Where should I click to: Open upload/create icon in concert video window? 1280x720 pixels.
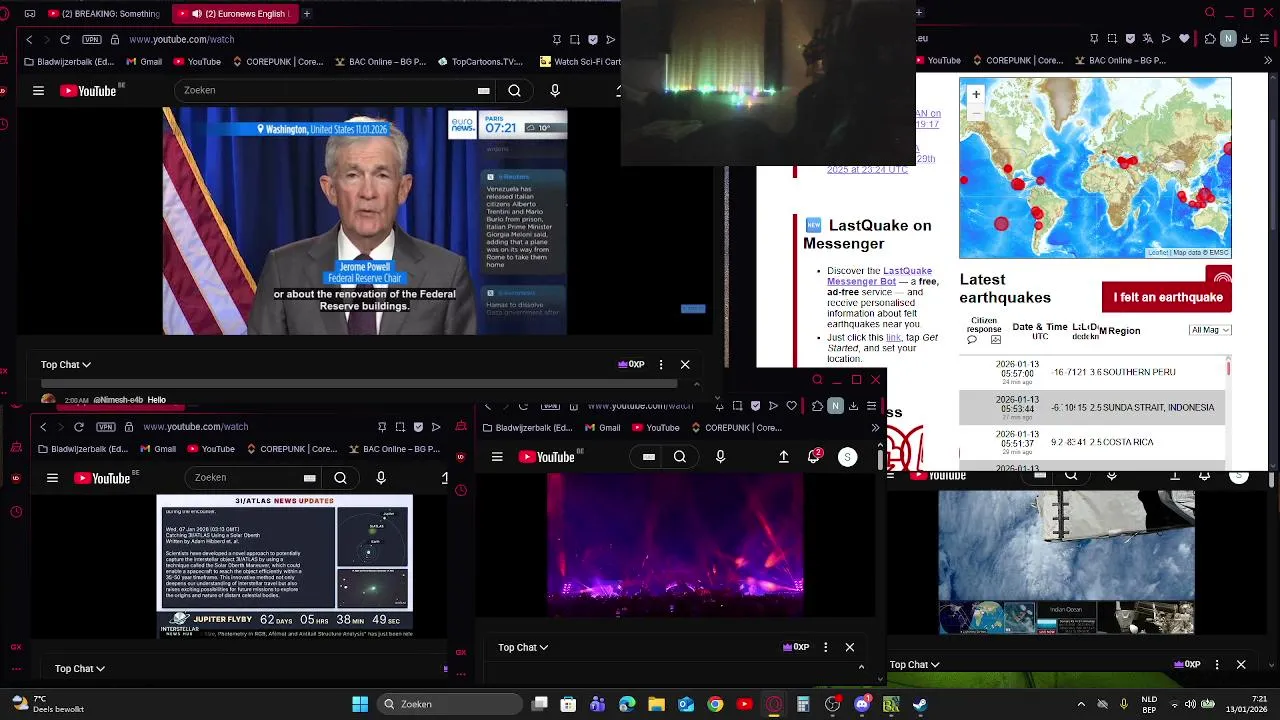784,457
